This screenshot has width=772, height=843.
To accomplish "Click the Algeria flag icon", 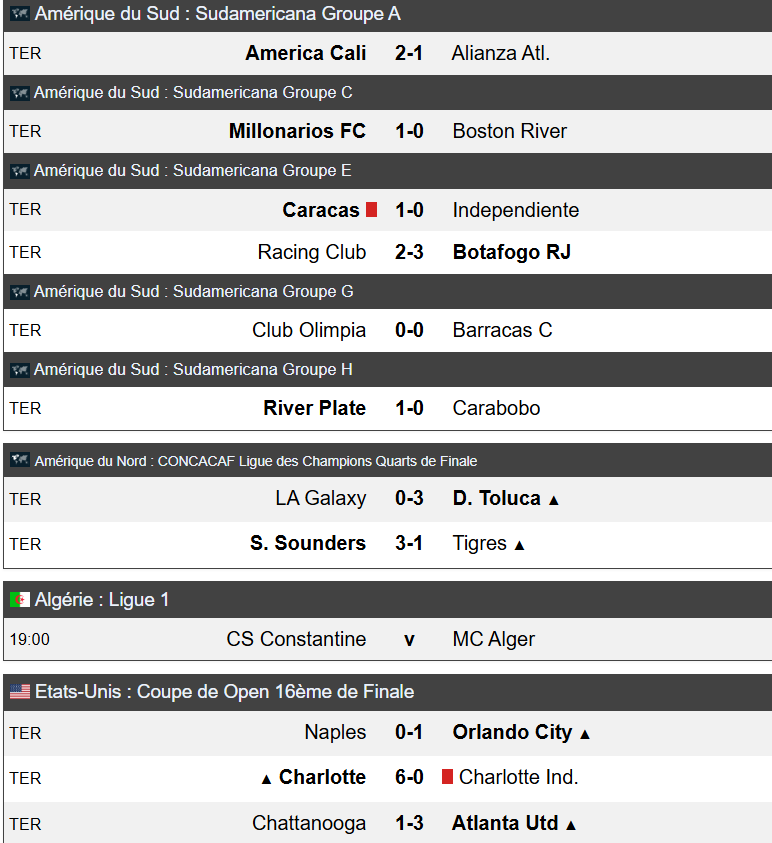I will click(20, 600).
